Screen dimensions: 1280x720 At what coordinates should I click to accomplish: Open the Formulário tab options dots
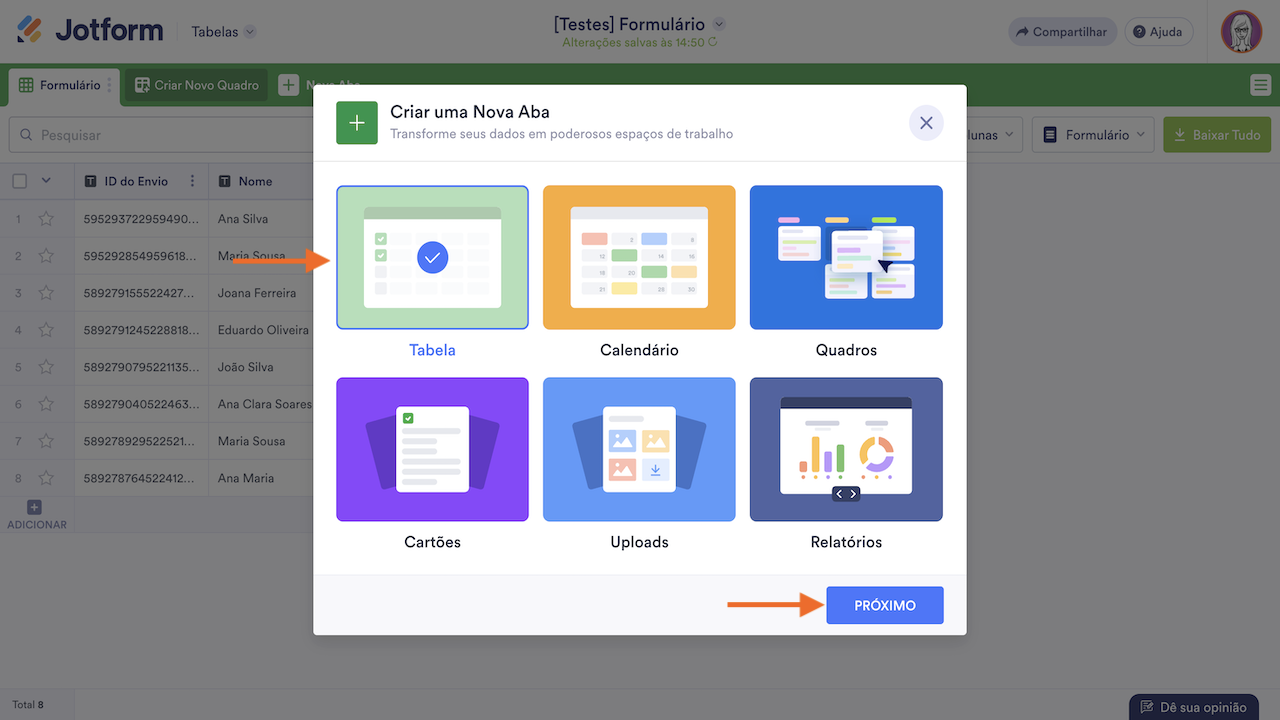110,85
